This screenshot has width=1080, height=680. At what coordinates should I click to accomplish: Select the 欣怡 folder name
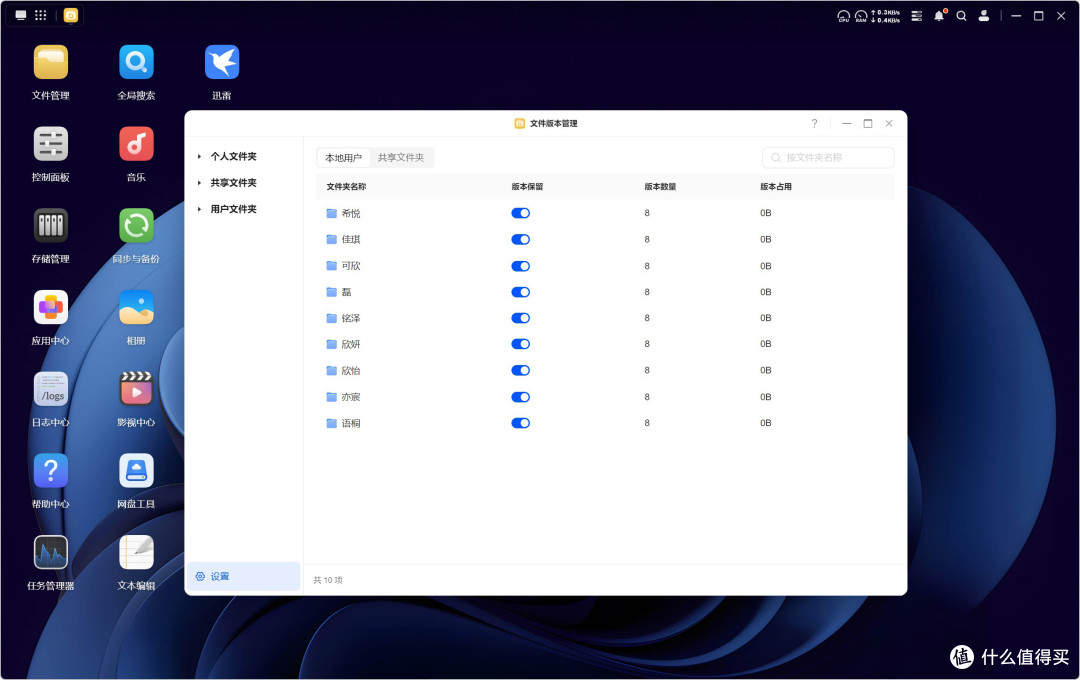click(x=351, y=371)
